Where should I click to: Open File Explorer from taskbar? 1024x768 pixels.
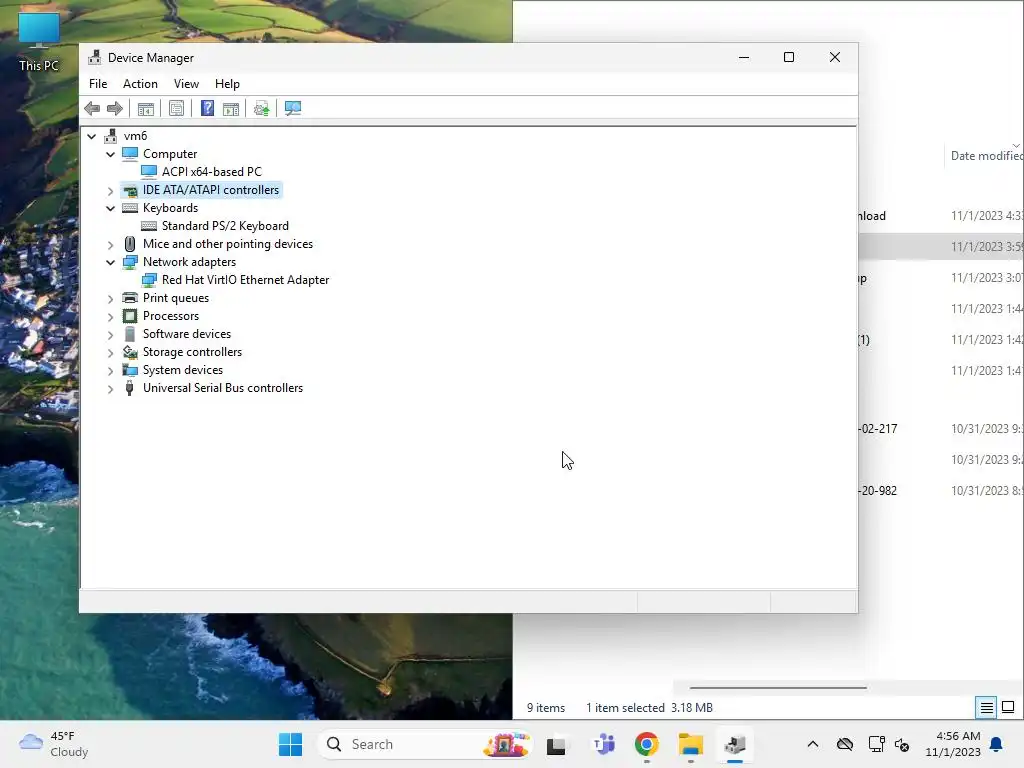(691, 744)
